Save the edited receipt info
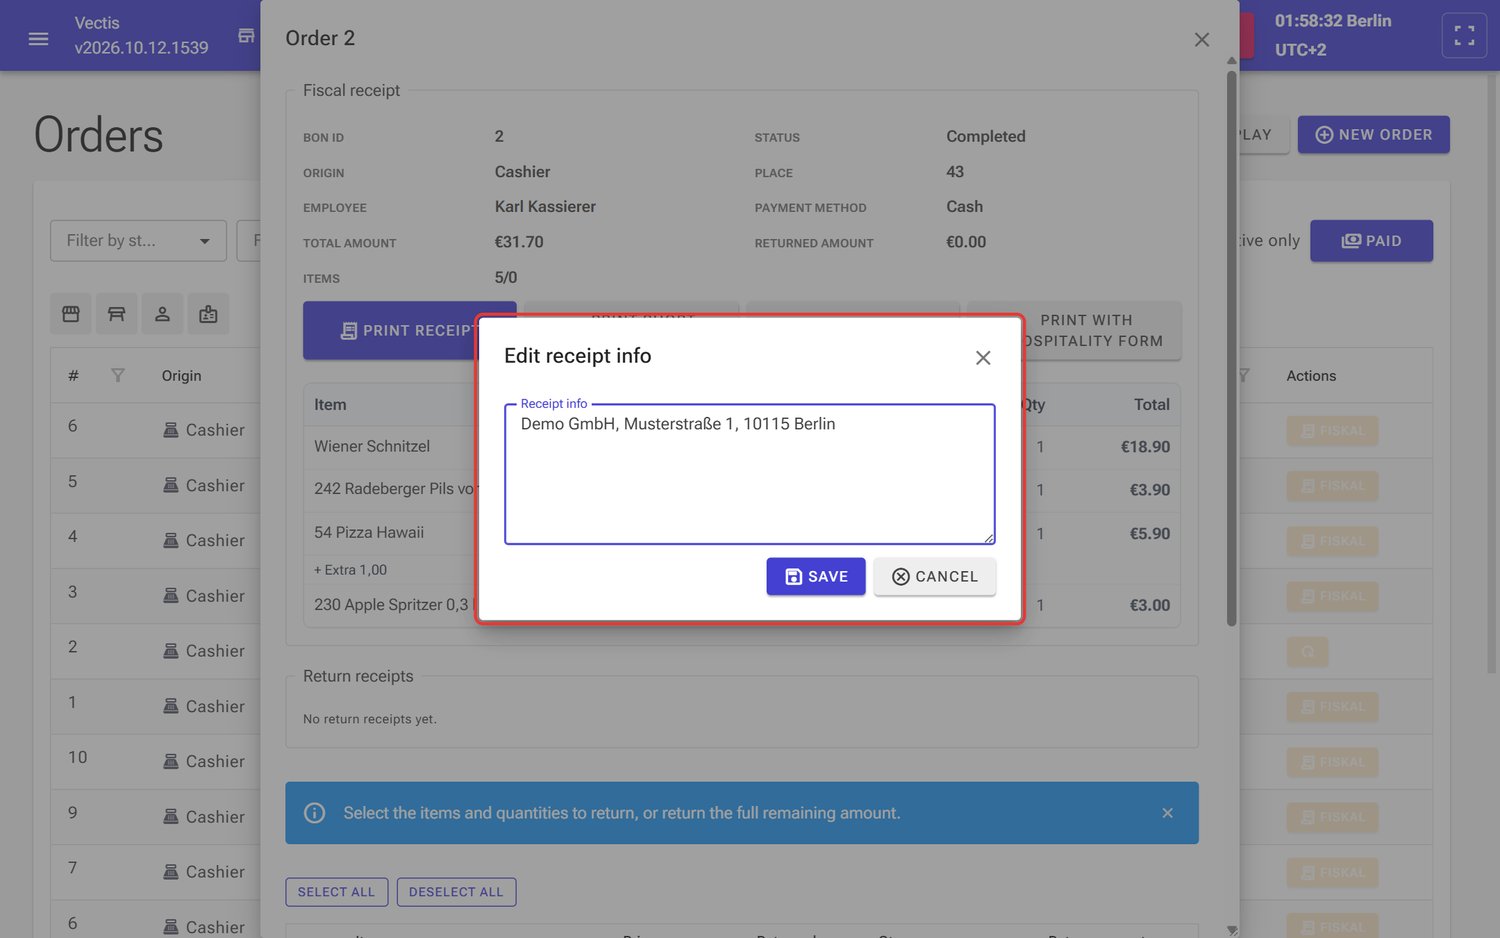 tap(815, 576)
